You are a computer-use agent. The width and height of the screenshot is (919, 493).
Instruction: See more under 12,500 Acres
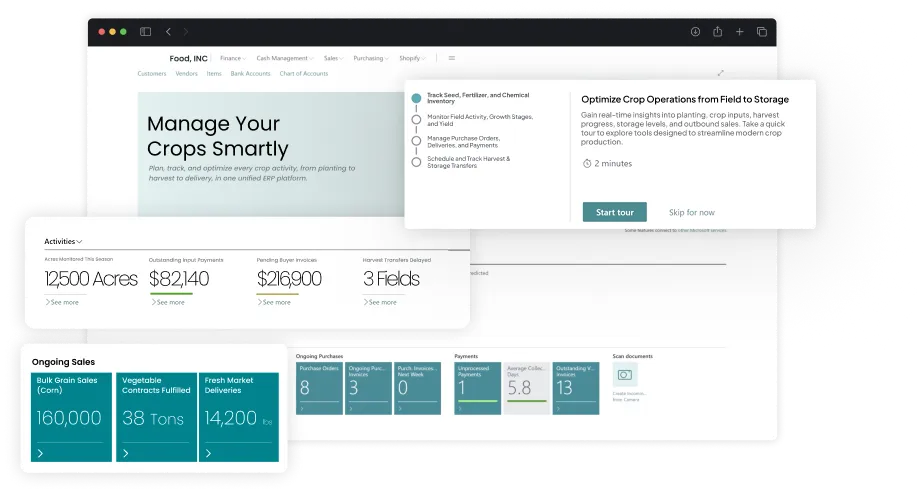pos(62,302)
